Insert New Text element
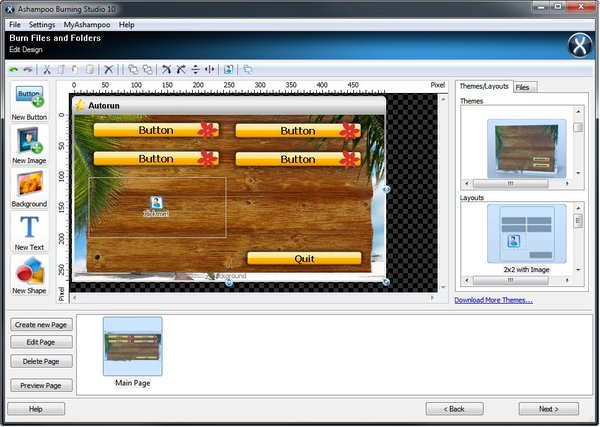Viewport: 600px width, 427px height. tap(30, 231)
